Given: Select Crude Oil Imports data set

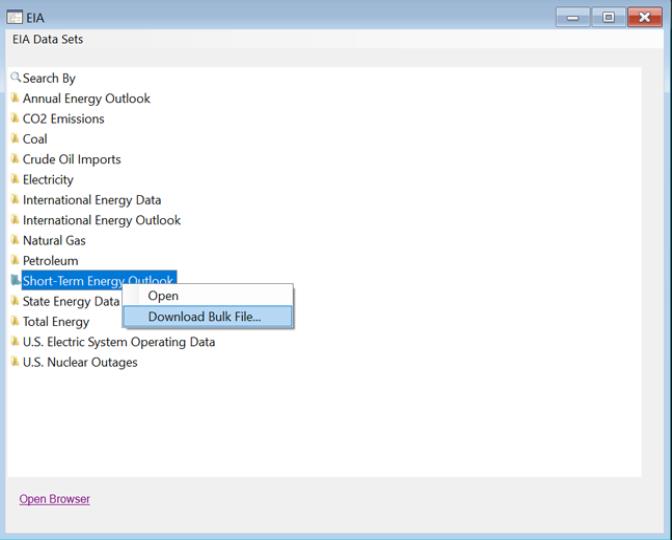Looking at the screenshot, I should click(72, 159).
